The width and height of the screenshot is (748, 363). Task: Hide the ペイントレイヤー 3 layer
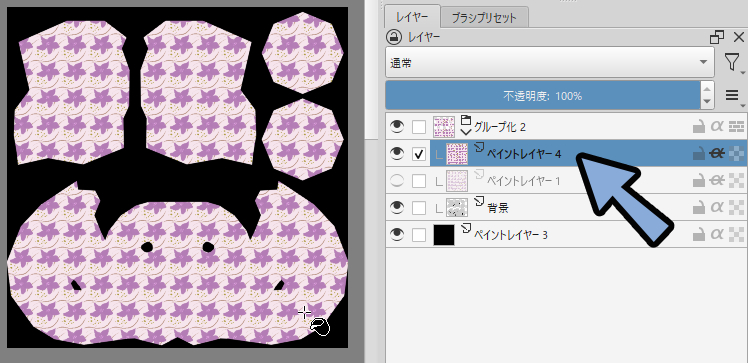pos(397,235)
